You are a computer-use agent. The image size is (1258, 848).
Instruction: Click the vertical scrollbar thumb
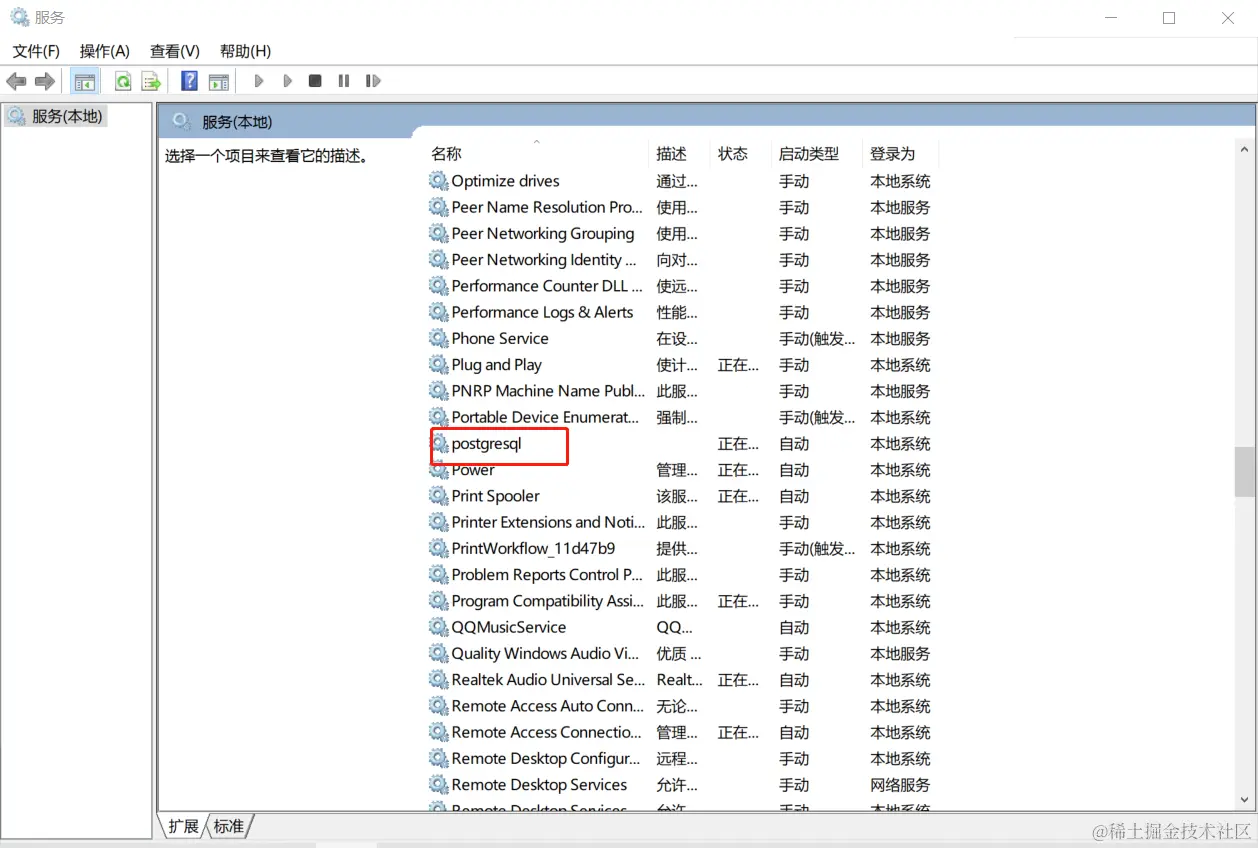pos(1245,471)
